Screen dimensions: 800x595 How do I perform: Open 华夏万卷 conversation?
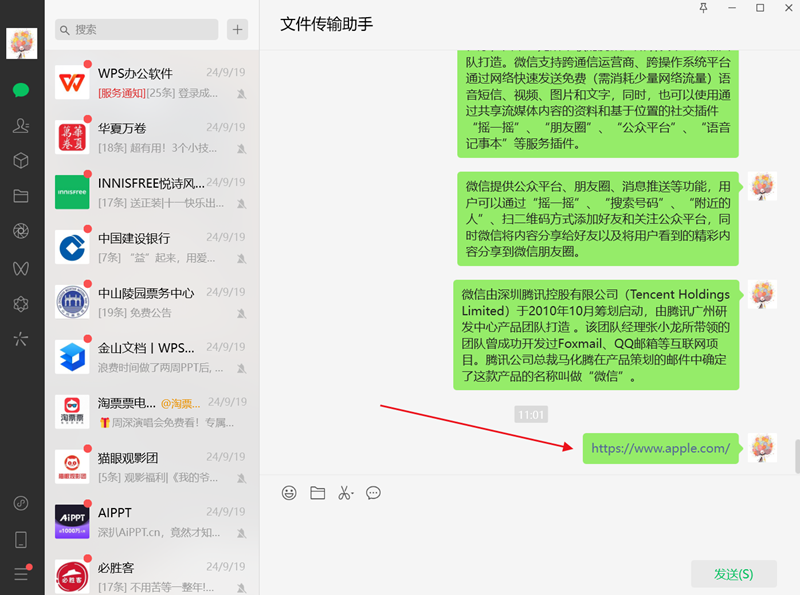coord(152,137)
